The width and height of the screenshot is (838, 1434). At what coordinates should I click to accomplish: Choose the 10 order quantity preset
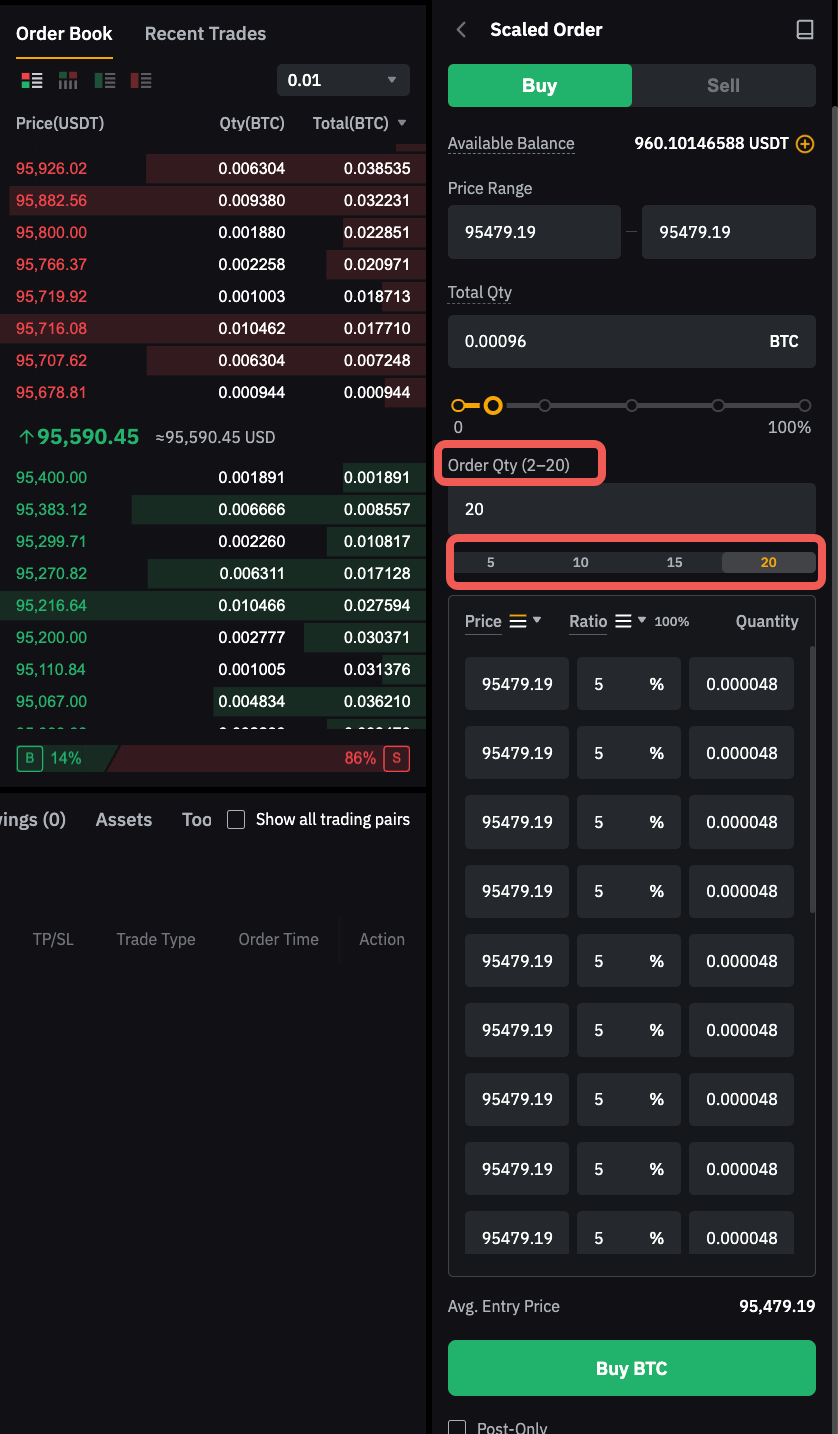point(580,563)
